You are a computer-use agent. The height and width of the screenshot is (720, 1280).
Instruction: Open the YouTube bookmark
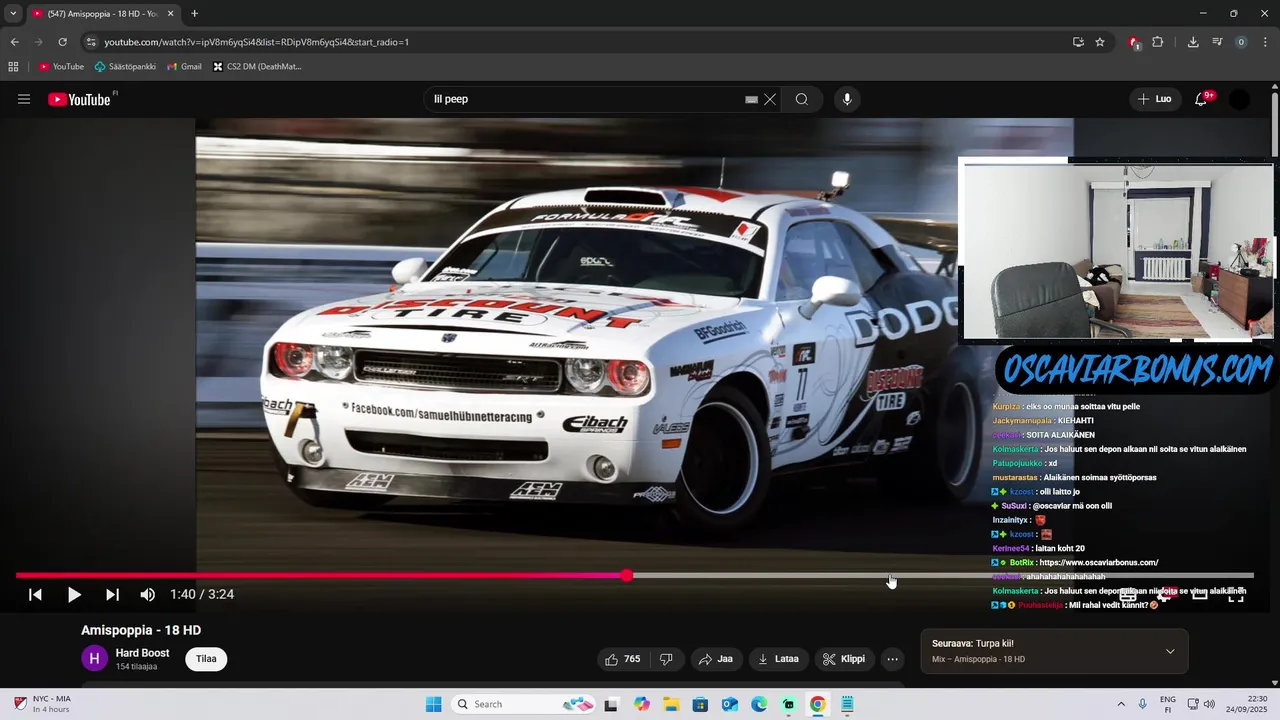pos(61,67)
